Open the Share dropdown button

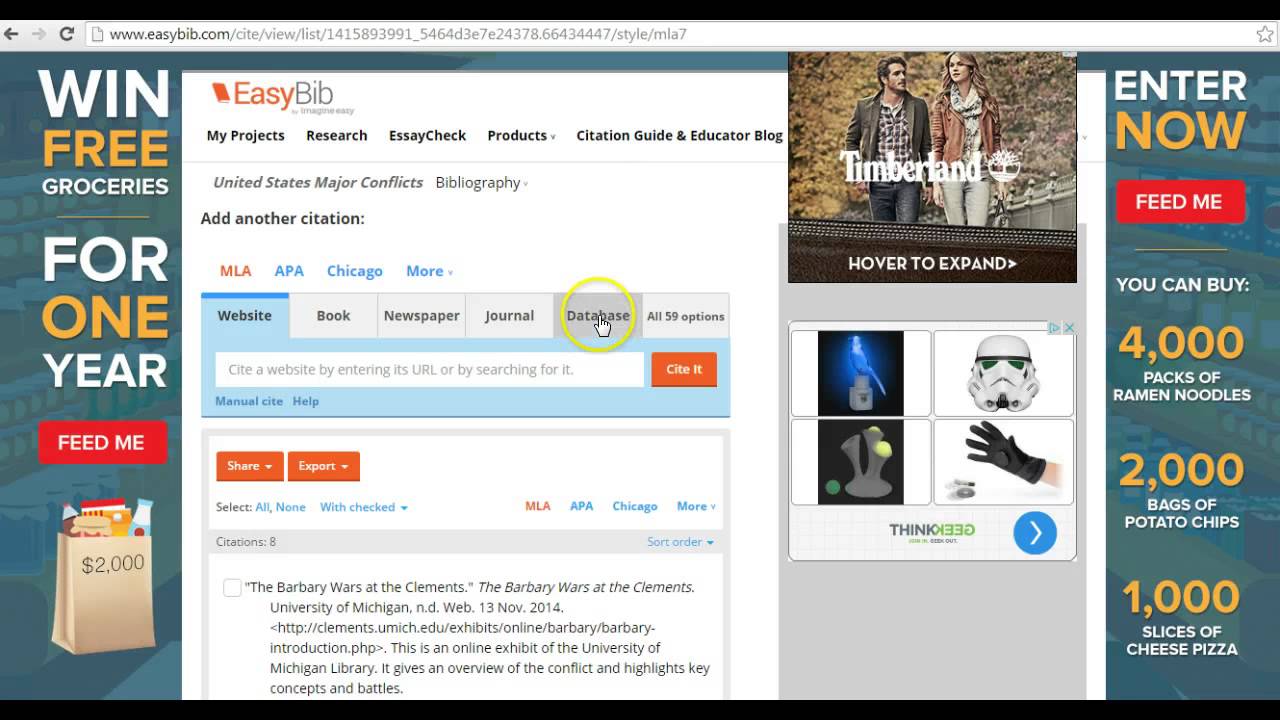(x=249, y=466)
